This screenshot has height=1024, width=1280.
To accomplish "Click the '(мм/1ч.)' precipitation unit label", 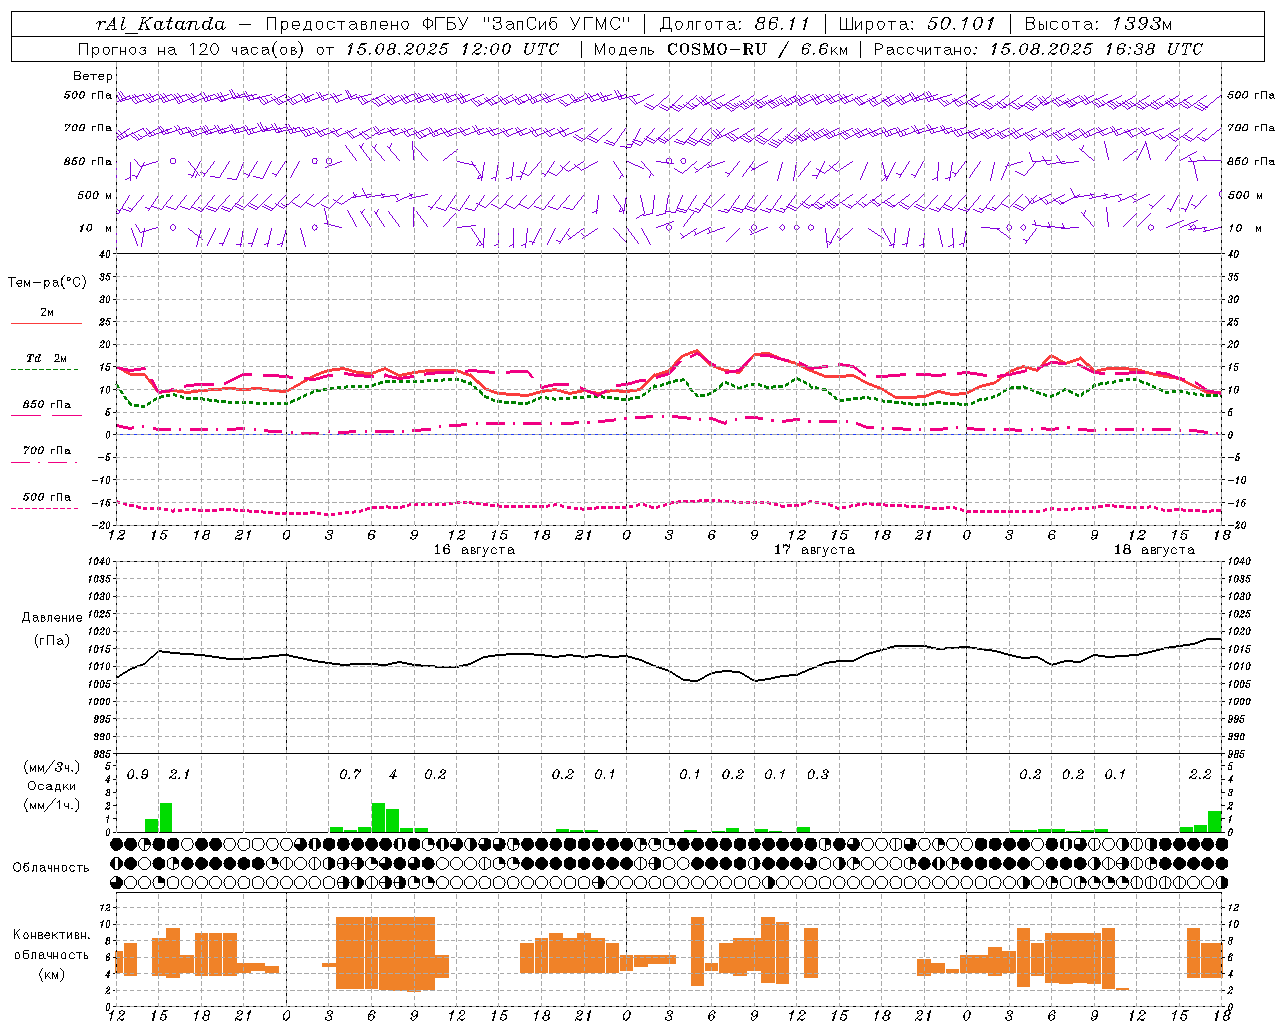I will pos(52,805).
